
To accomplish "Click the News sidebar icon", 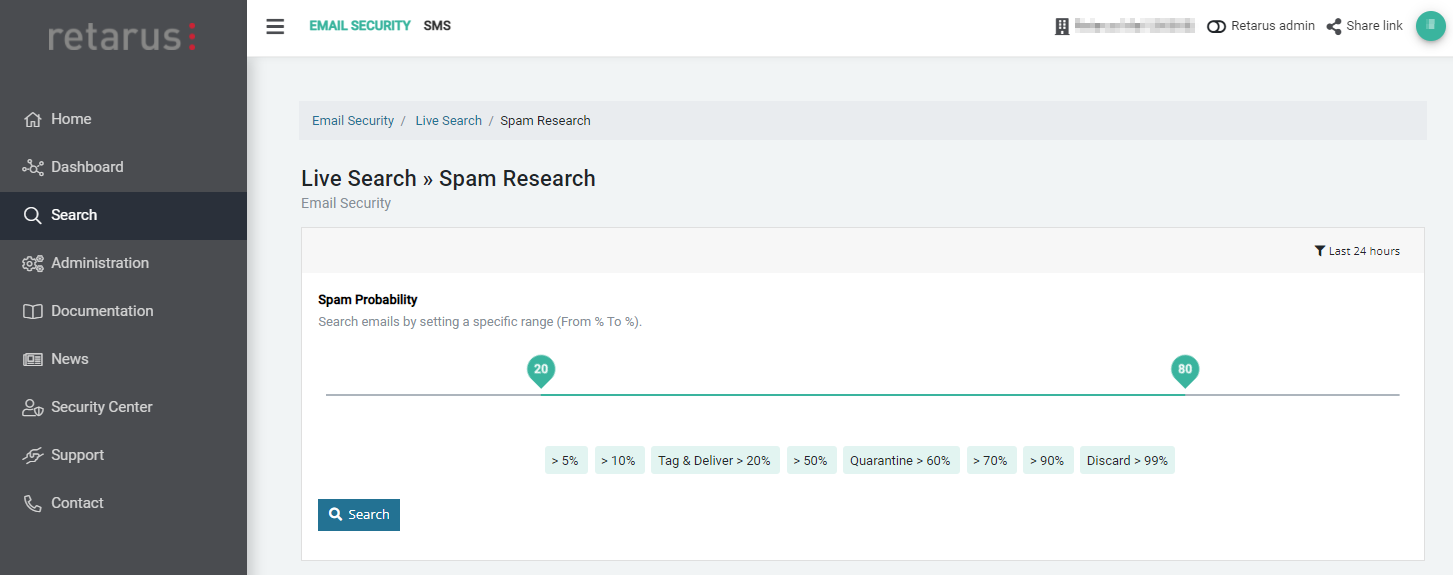I will coord(33,359).
